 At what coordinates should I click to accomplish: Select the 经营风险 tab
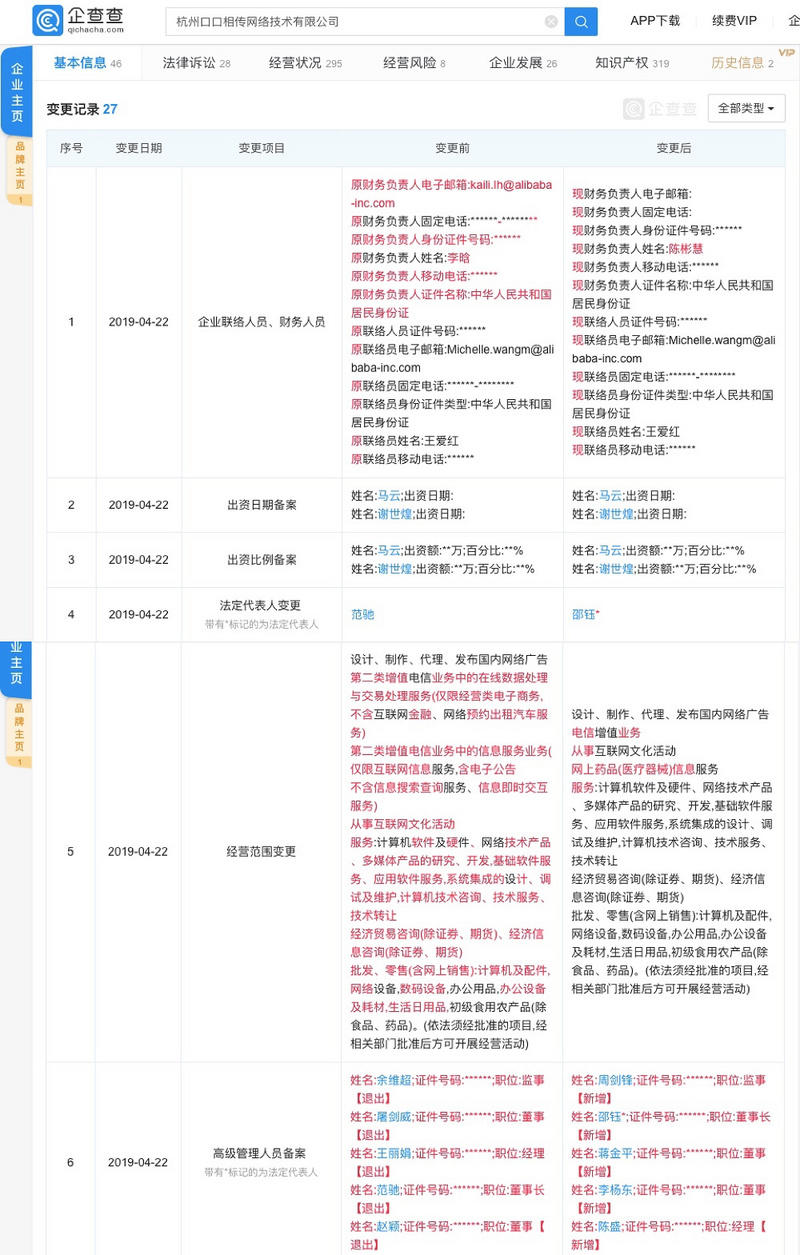414,63
